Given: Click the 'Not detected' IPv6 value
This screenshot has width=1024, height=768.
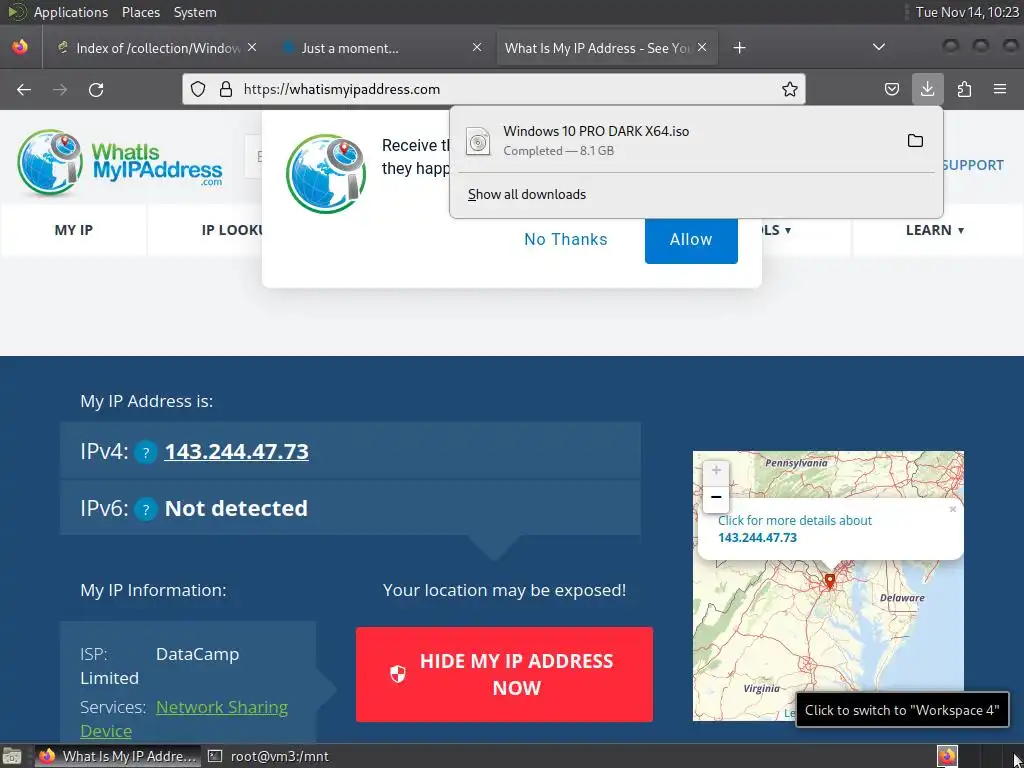Looking at the screenshot, I should pyautogui.click(x=236, y=508).
